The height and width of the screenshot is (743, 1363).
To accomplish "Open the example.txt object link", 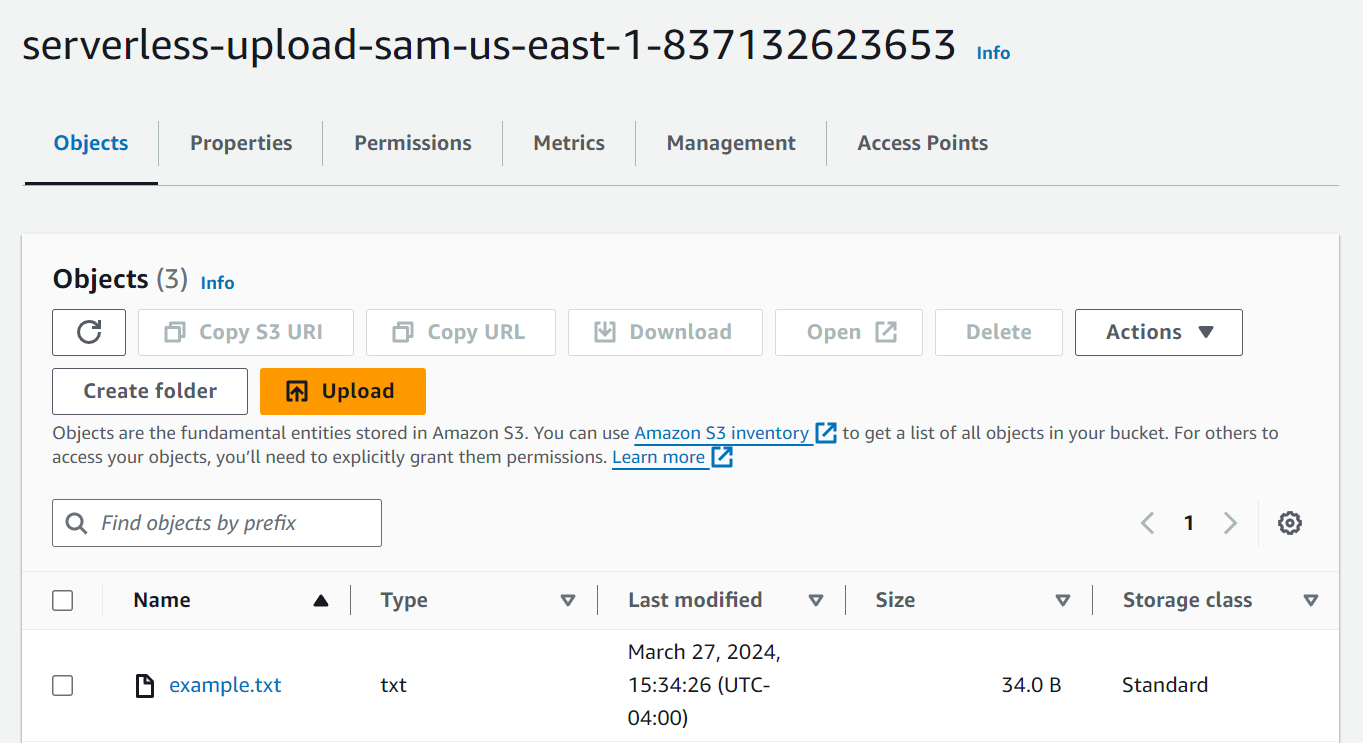I will [225, 685].
